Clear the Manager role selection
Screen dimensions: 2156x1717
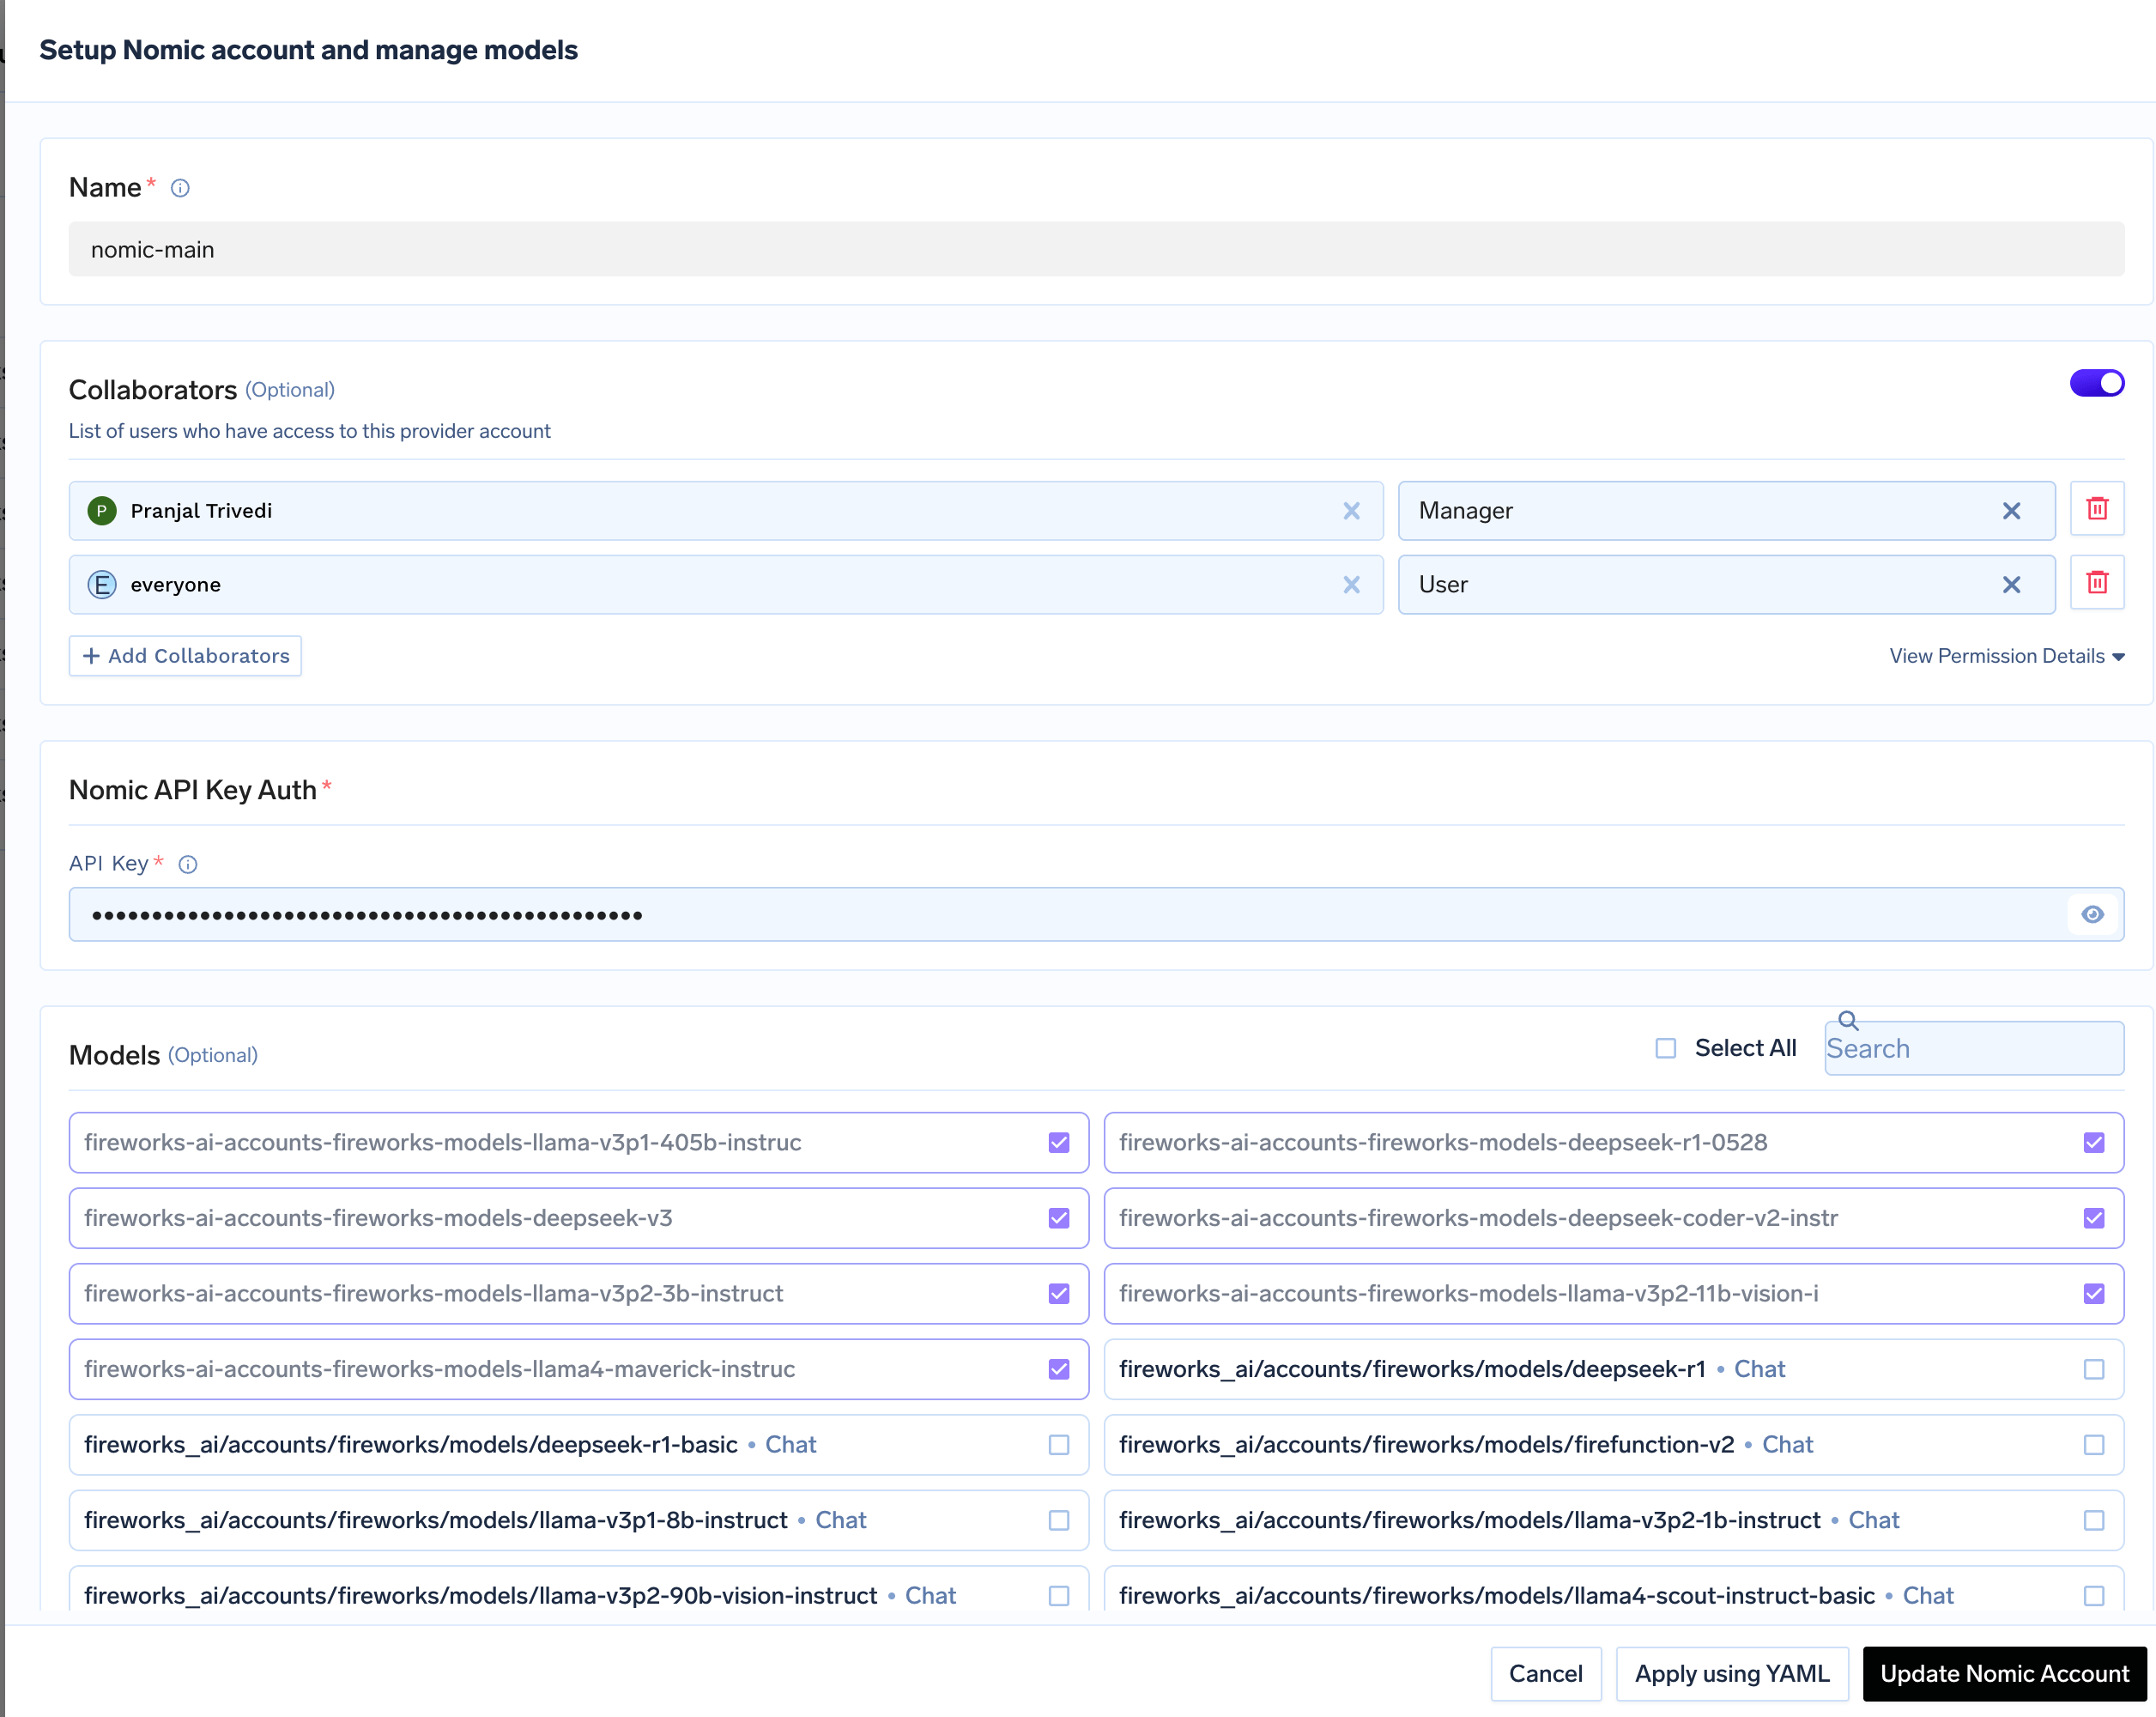point(2011,511)
